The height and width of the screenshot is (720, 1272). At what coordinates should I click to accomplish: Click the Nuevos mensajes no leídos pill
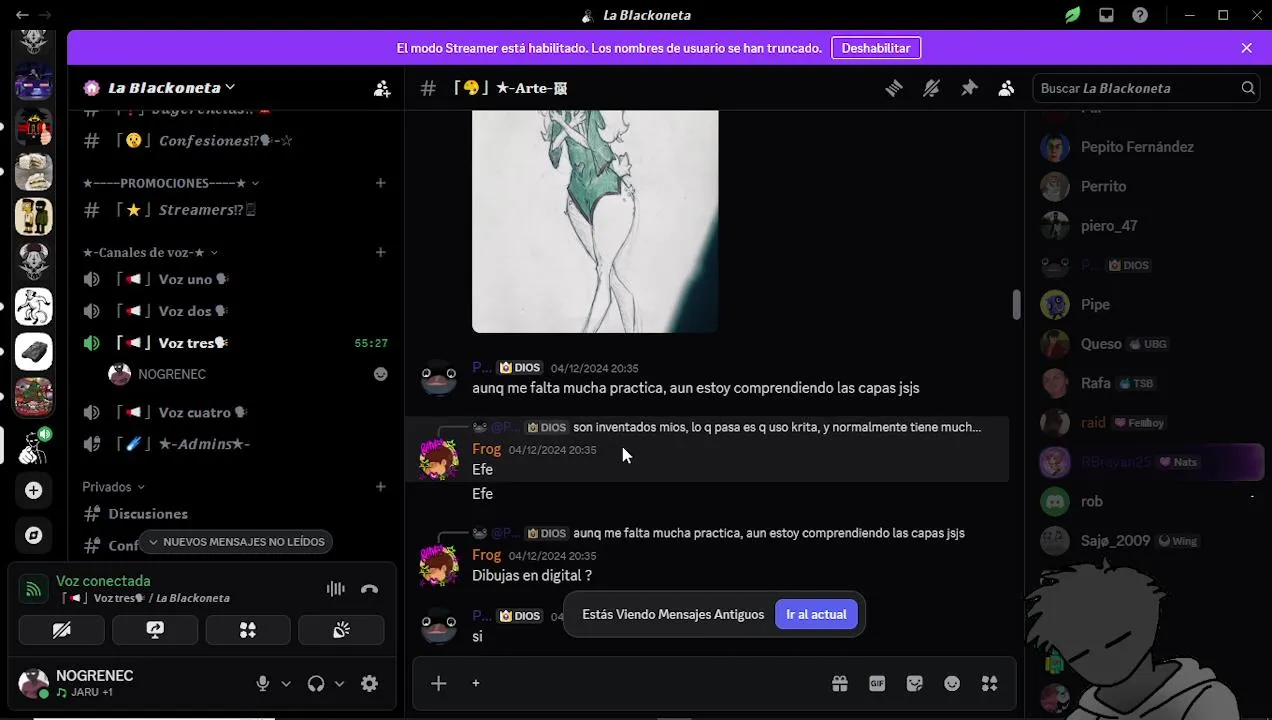click(236, 542)
